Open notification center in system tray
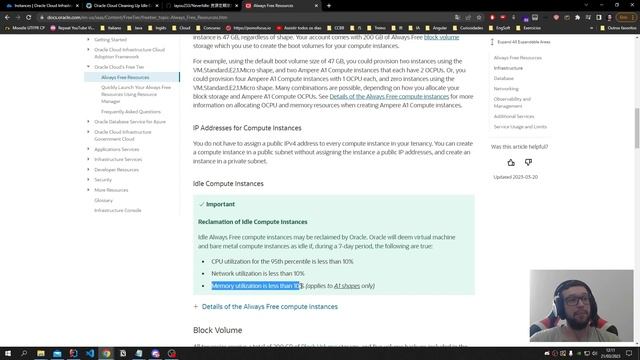The height and width of the screenshot is (360, 640). pos(629,353)
